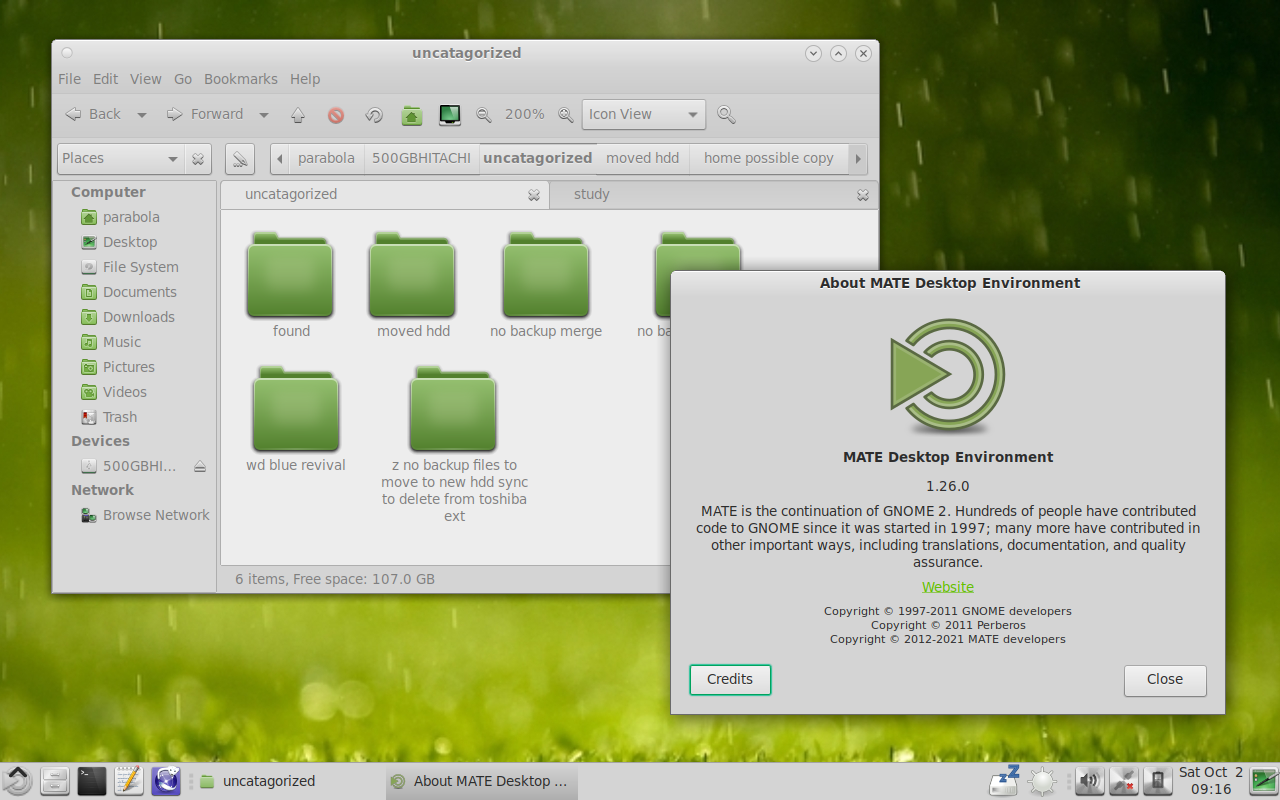Open Videos in the sidebar
The image size is (1280, 800).
[125, 392]
